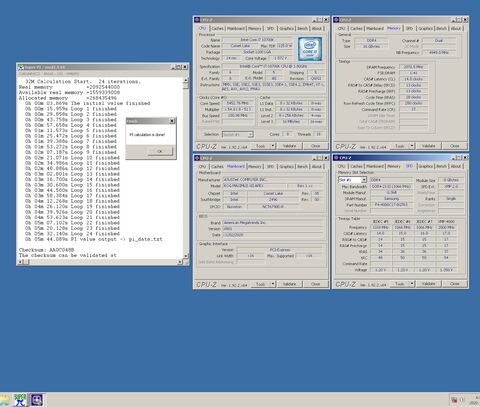Click the processor Name field in CPU-Z

tap(257, 40)
